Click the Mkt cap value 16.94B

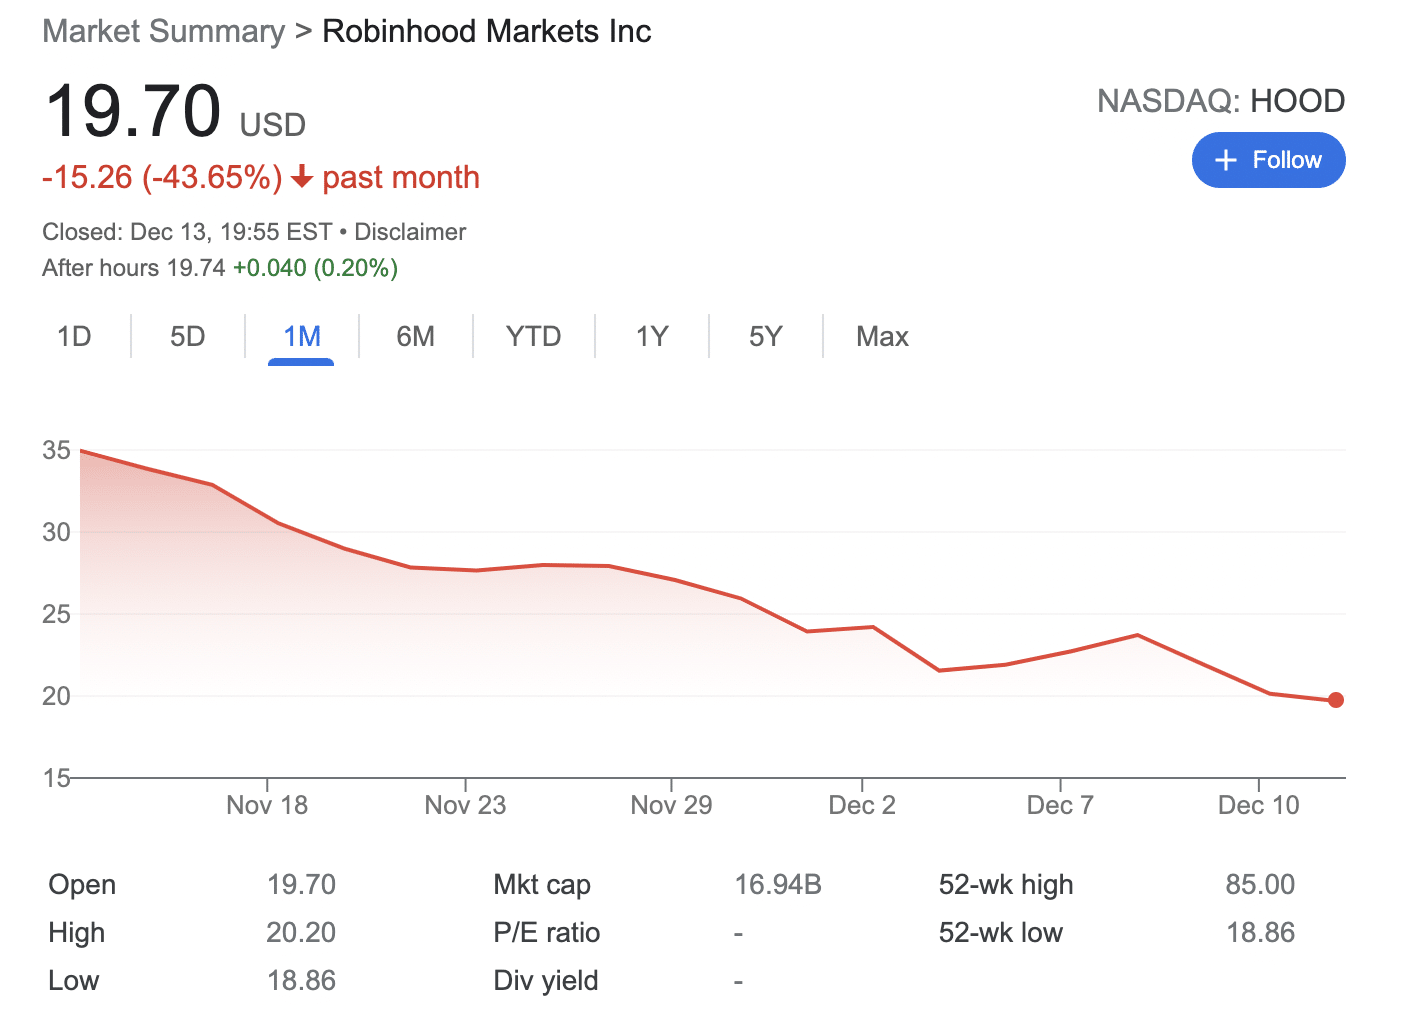tap(778, 885)
